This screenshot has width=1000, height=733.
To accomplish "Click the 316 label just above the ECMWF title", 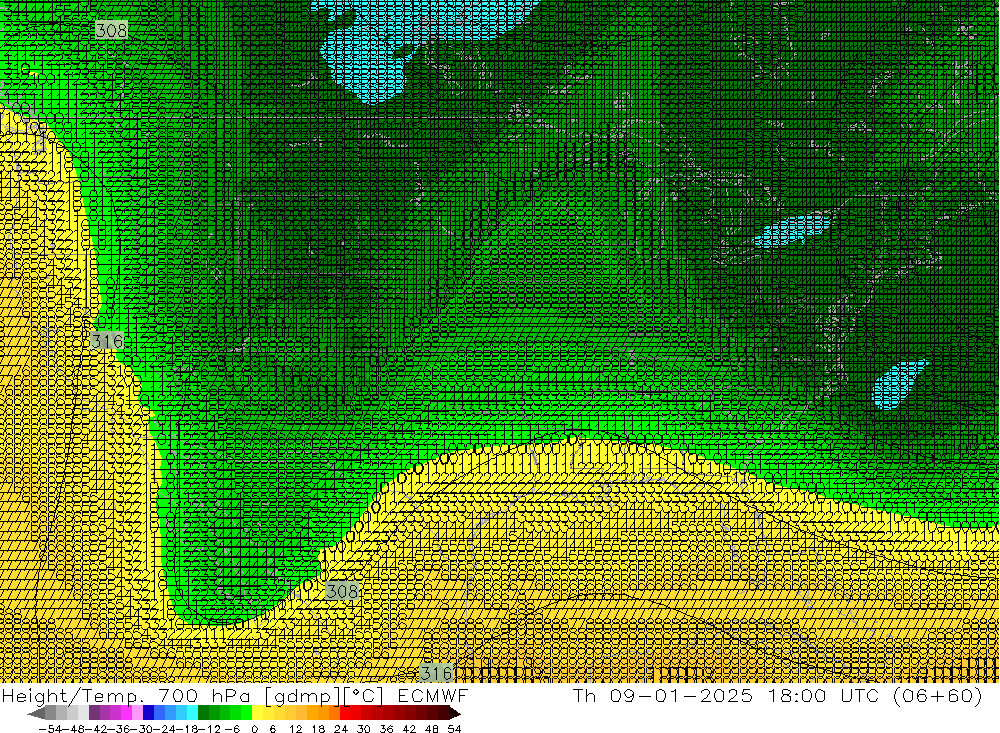I will pyautogui.click(x=436, y=673).
